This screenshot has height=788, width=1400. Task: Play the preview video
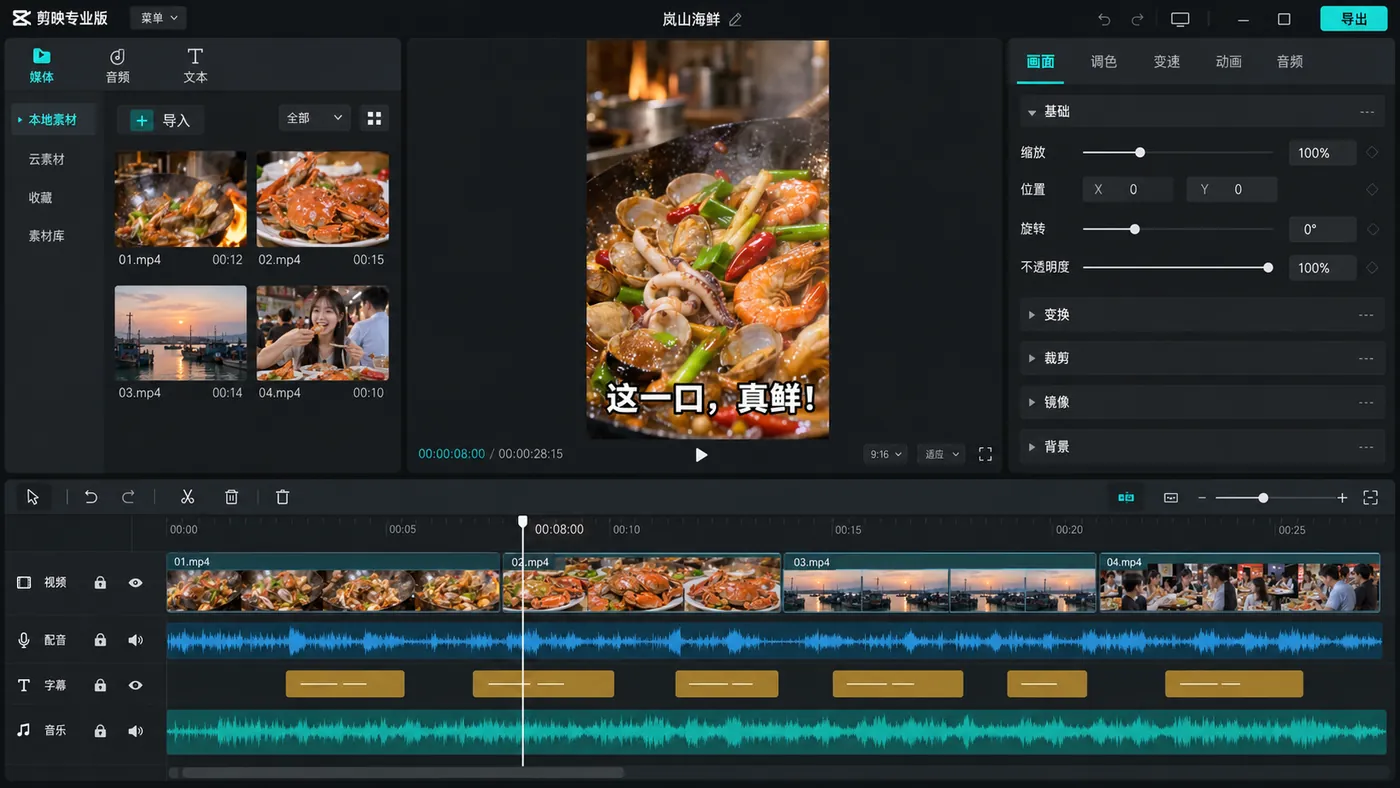tap(701, 455)
